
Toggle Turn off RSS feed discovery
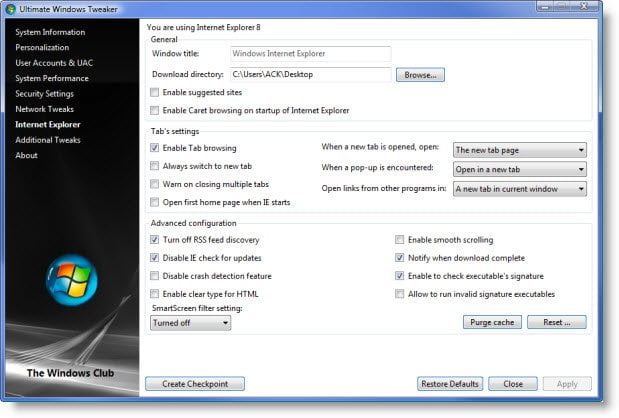click(154, 240)
